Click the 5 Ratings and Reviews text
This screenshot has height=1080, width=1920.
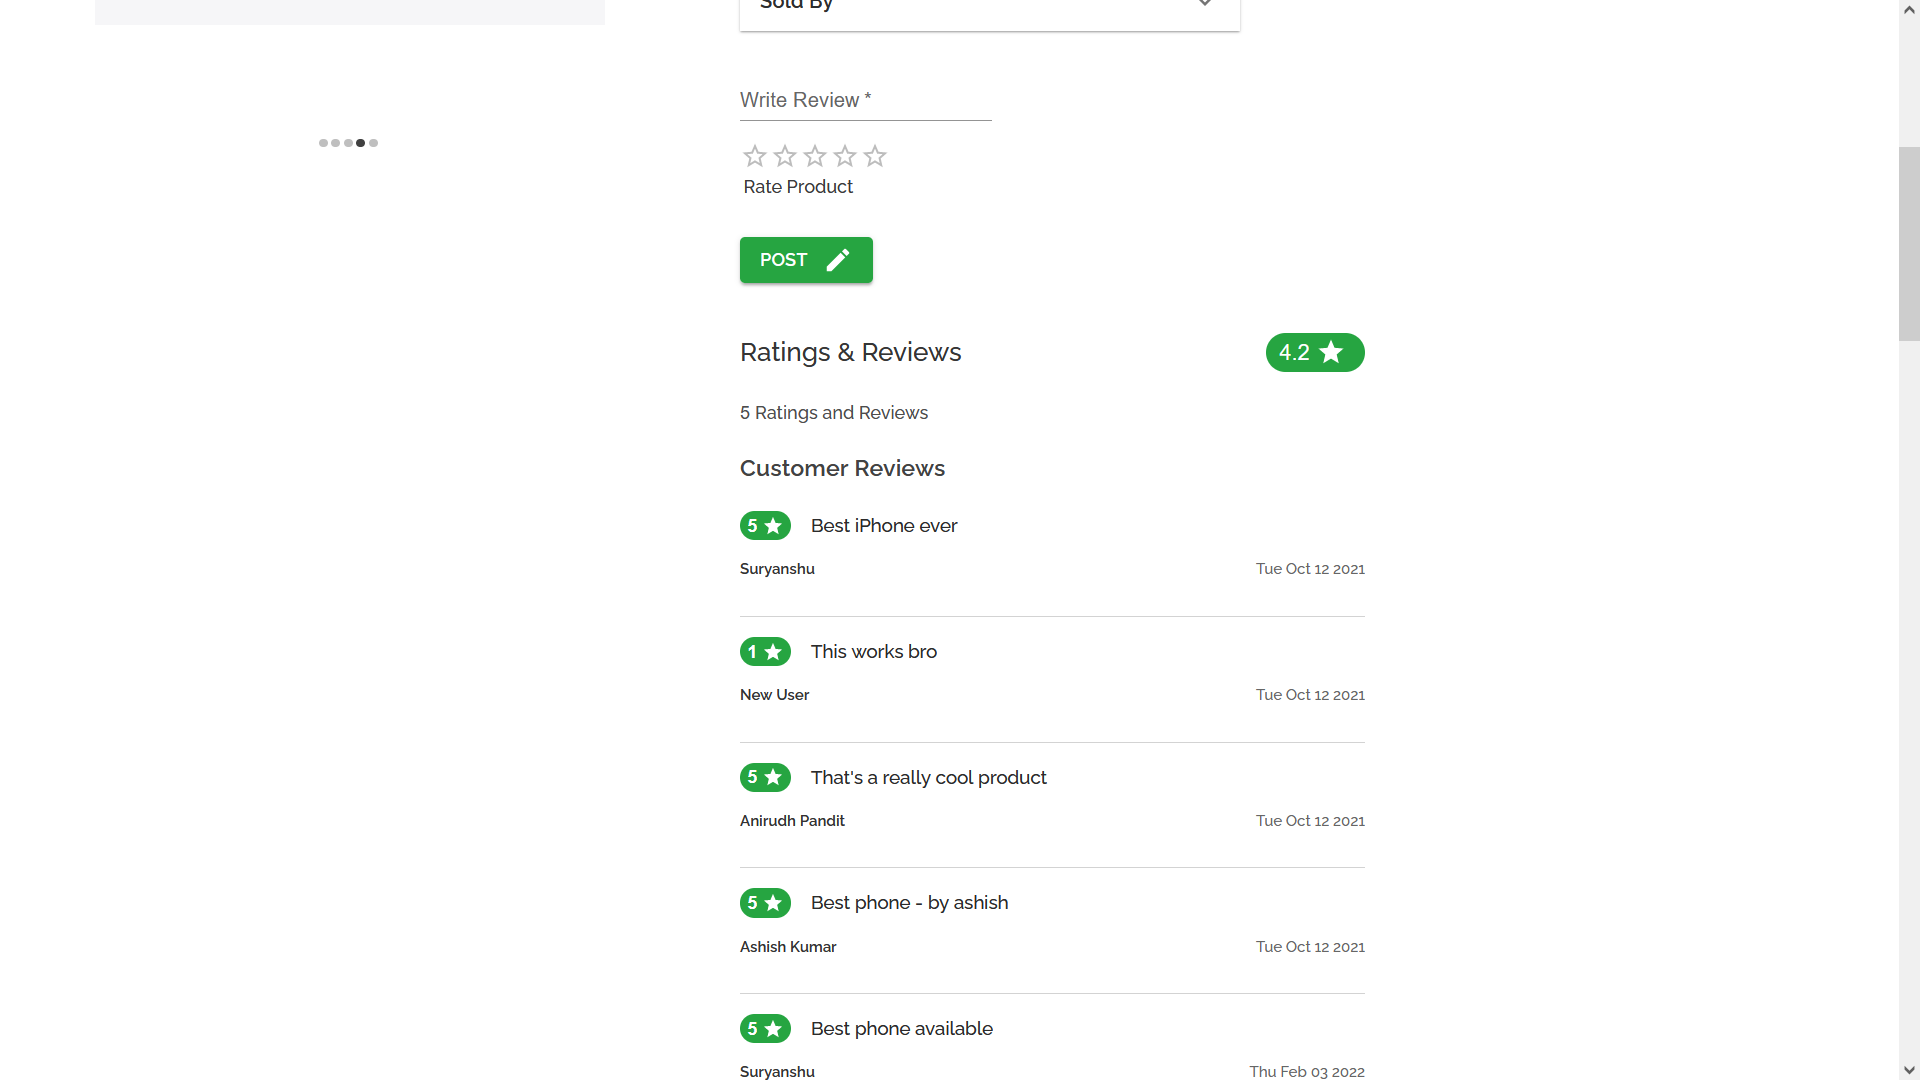coord(834,413)
